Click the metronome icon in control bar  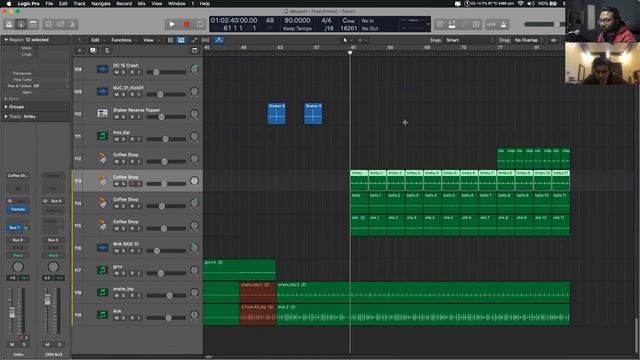point(504,24)
